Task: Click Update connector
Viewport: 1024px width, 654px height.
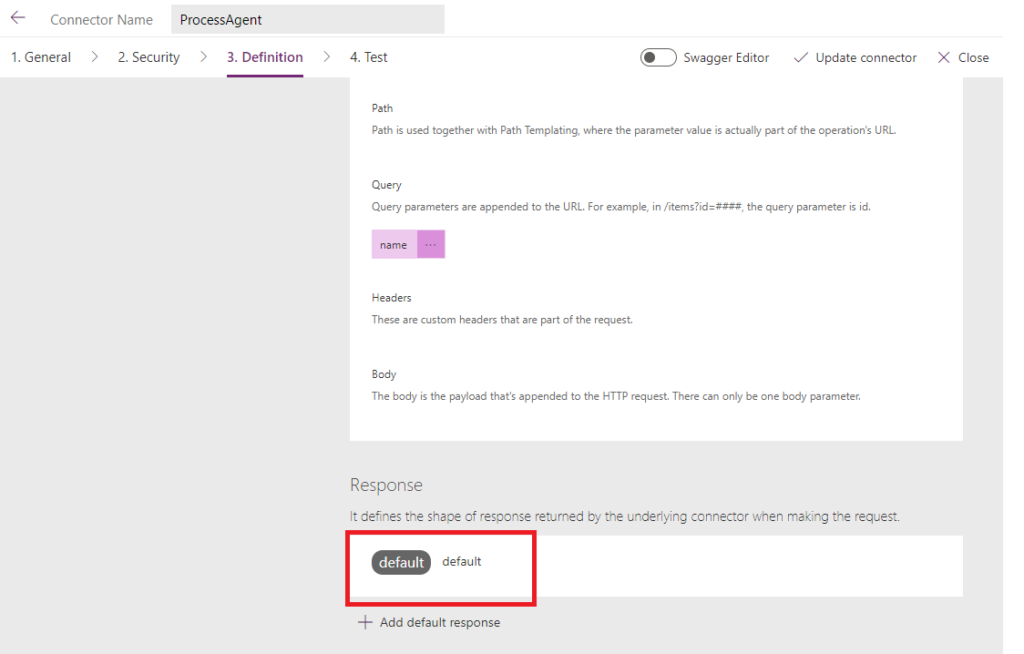Action: (864, 57)
